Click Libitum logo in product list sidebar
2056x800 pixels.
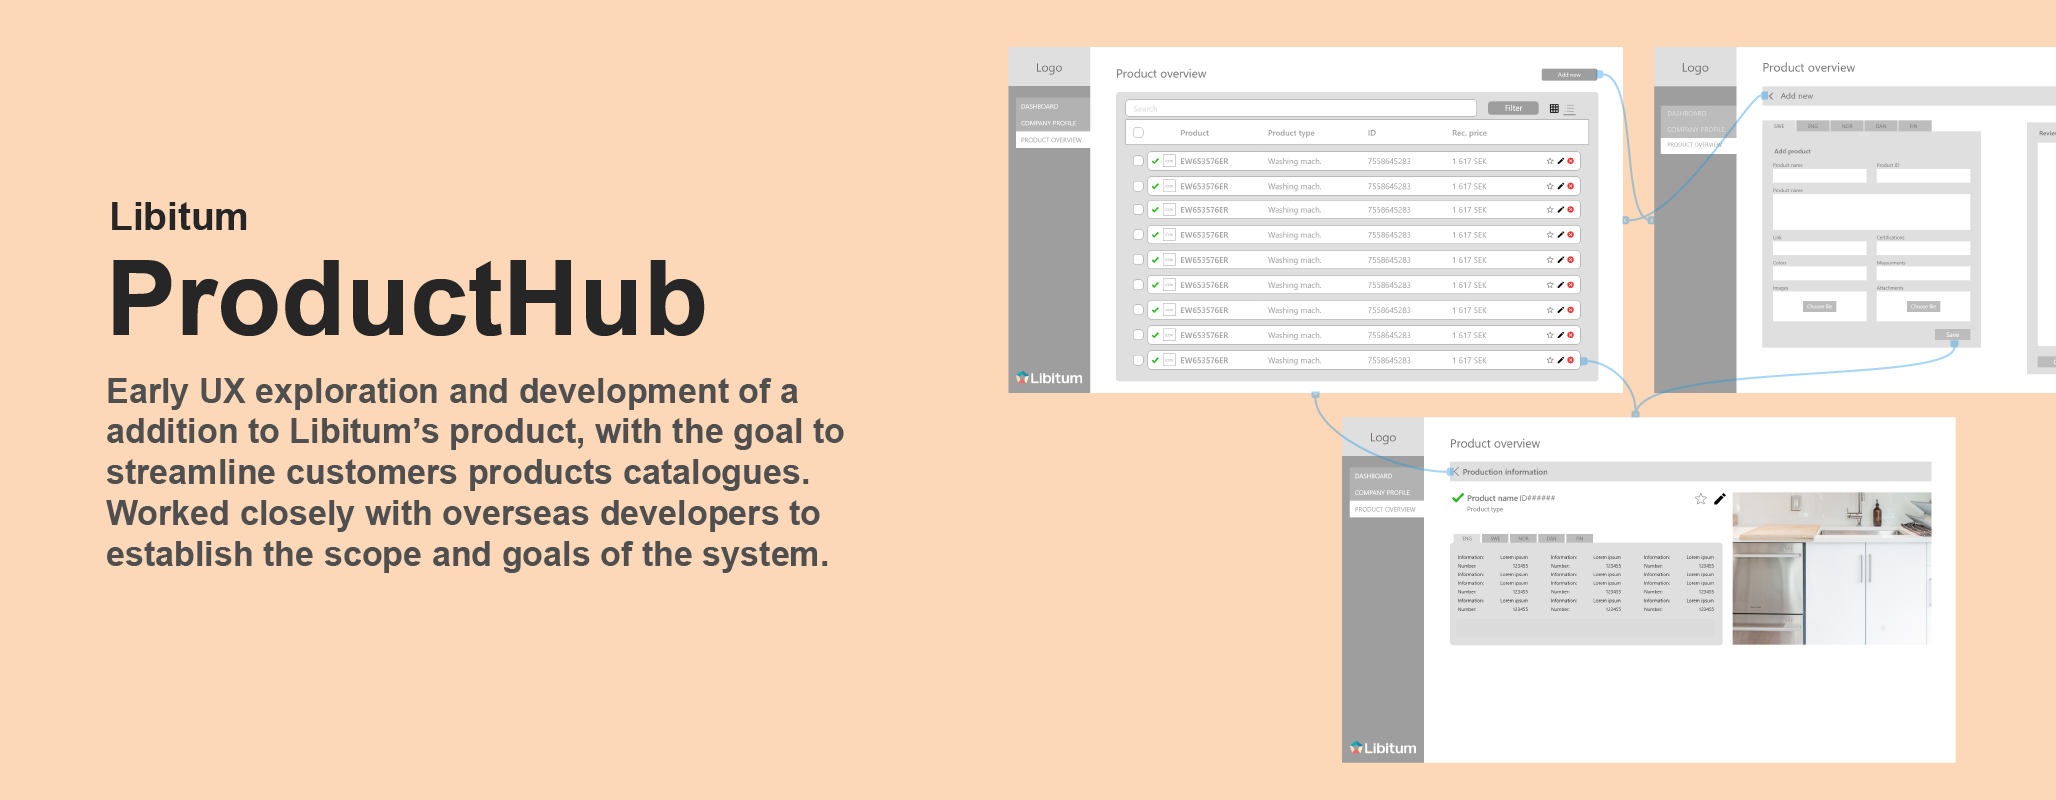pyautogui.click(x=1049, y=378)
